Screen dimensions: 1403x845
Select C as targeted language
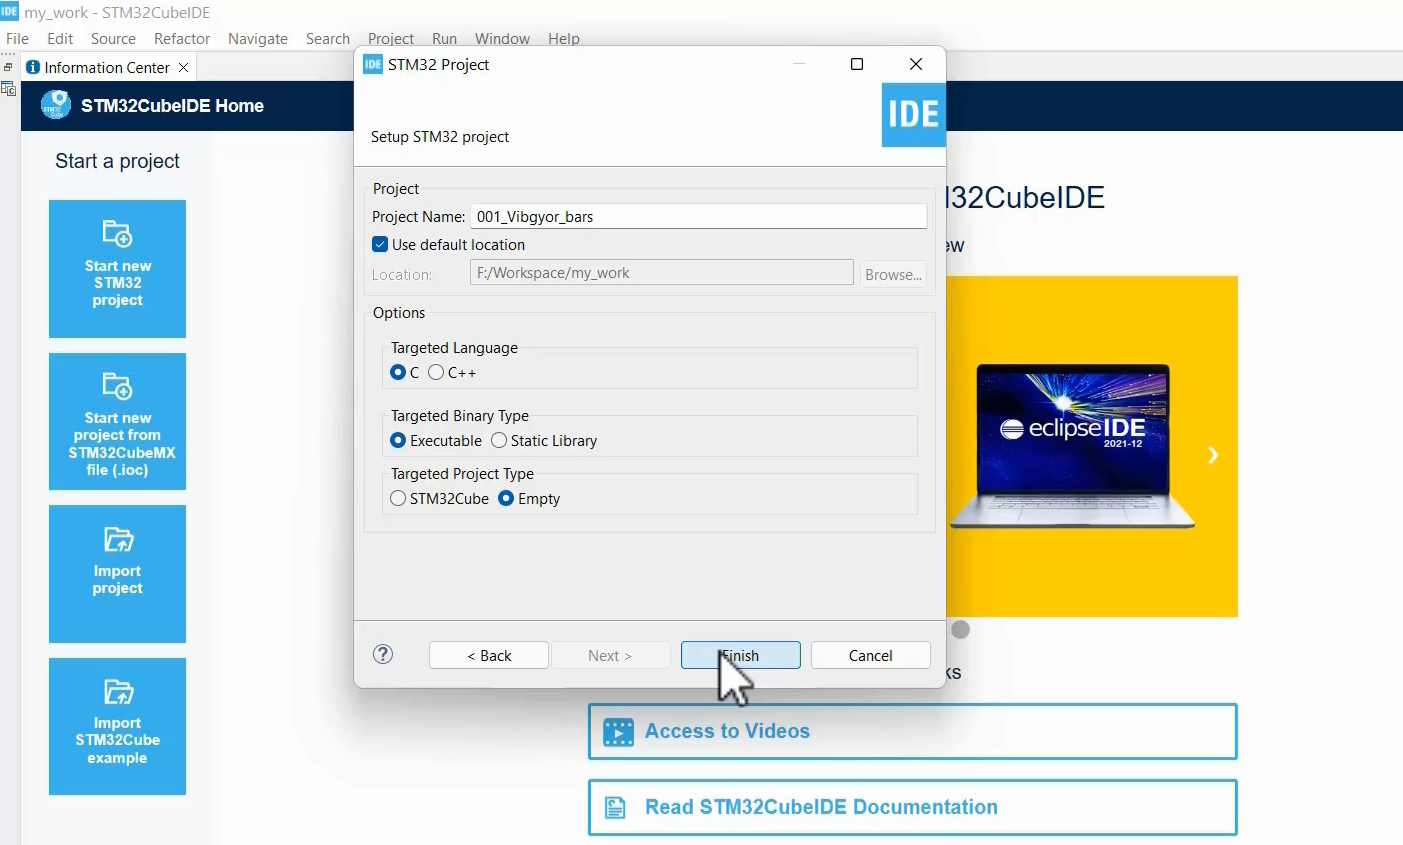point(398,372)
